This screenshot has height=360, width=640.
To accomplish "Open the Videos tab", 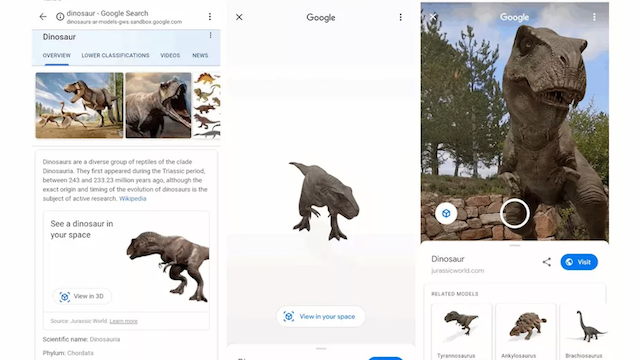I will pos(170,56).
